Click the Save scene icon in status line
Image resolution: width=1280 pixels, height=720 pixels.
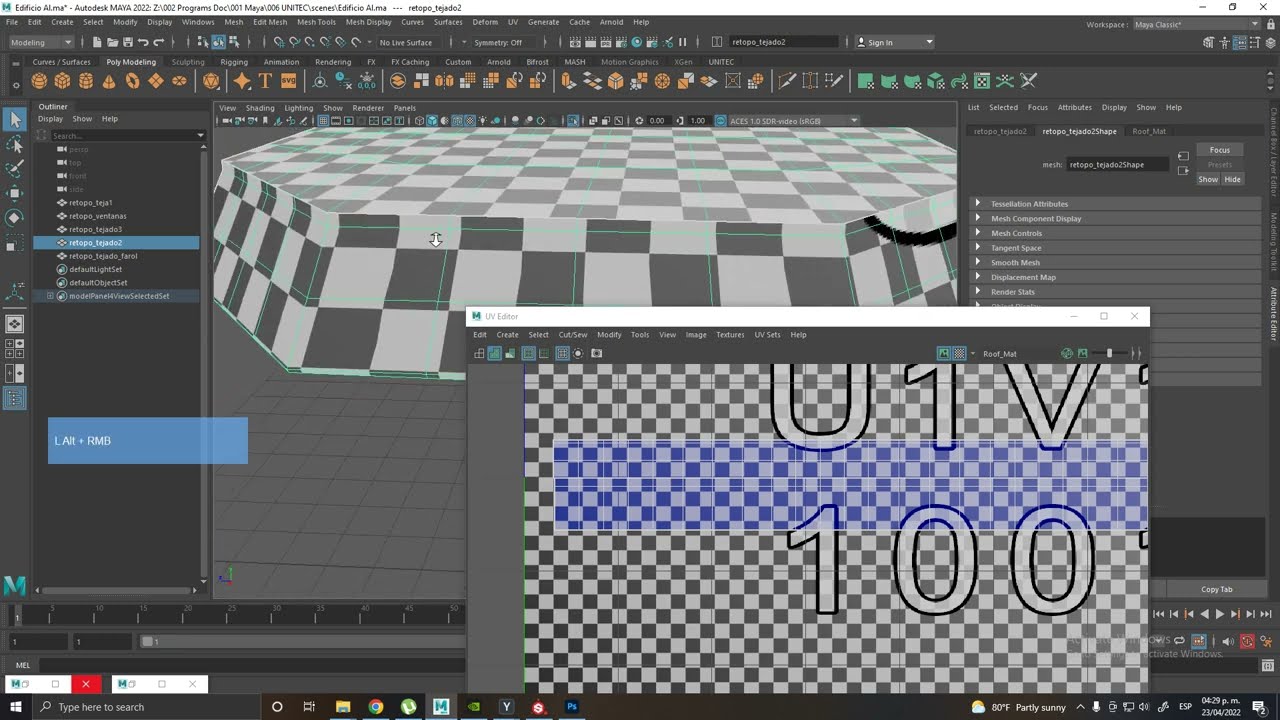coord(127,42)
